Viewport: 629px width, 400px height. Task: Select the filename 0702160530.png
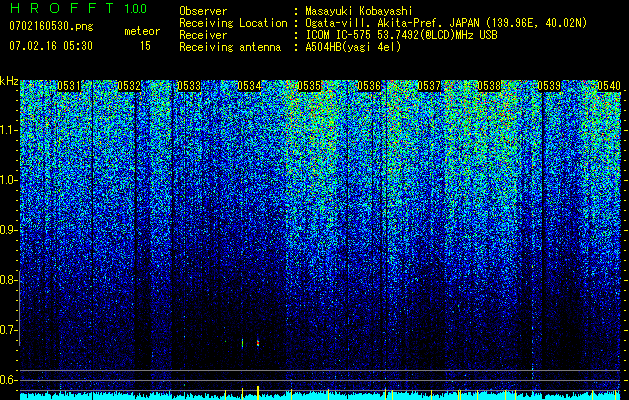[51, 27]
